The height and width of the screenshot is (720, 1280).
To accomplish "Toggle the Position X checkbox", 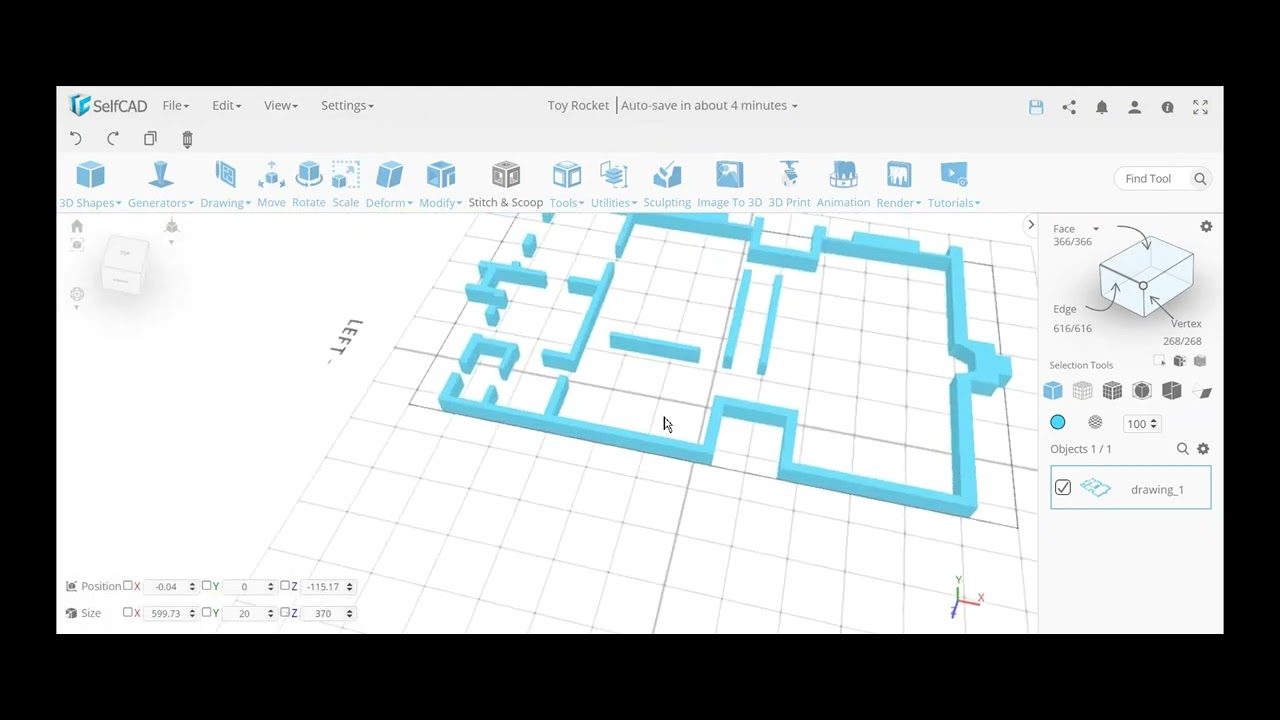I will [x=127, y=586].
